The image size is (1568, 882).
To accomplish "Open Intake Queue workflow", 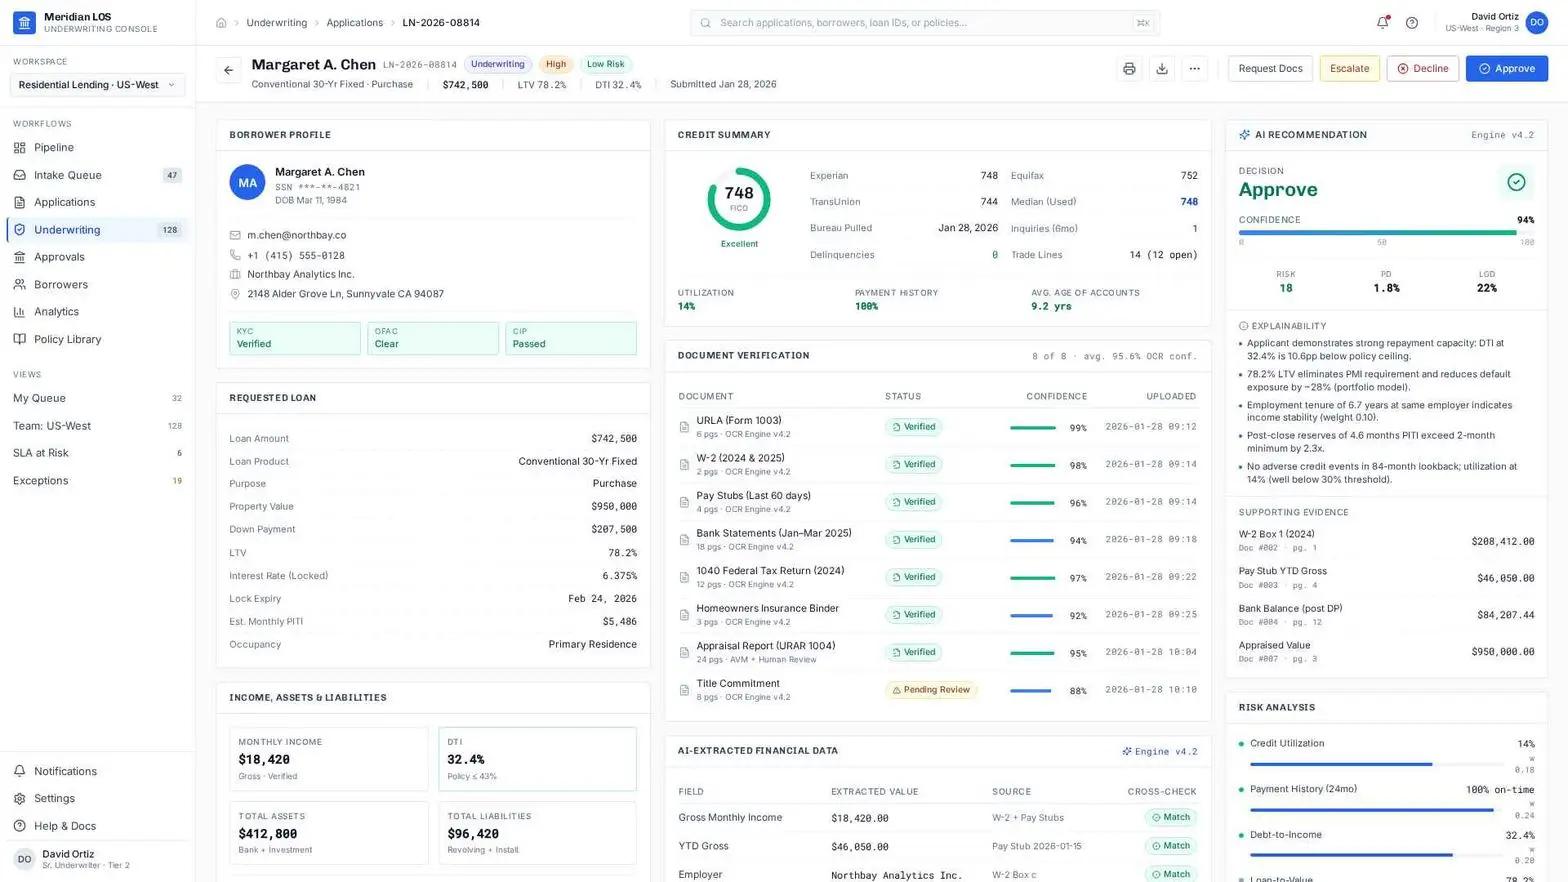I will coord(97,175).
